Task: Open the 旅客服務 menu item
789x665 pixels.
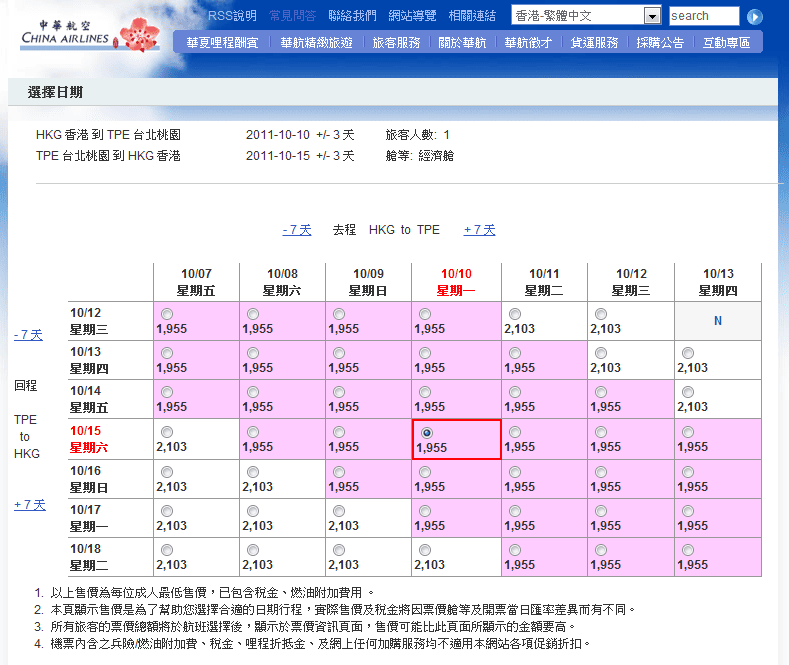Action: click(x=396, y=43)
